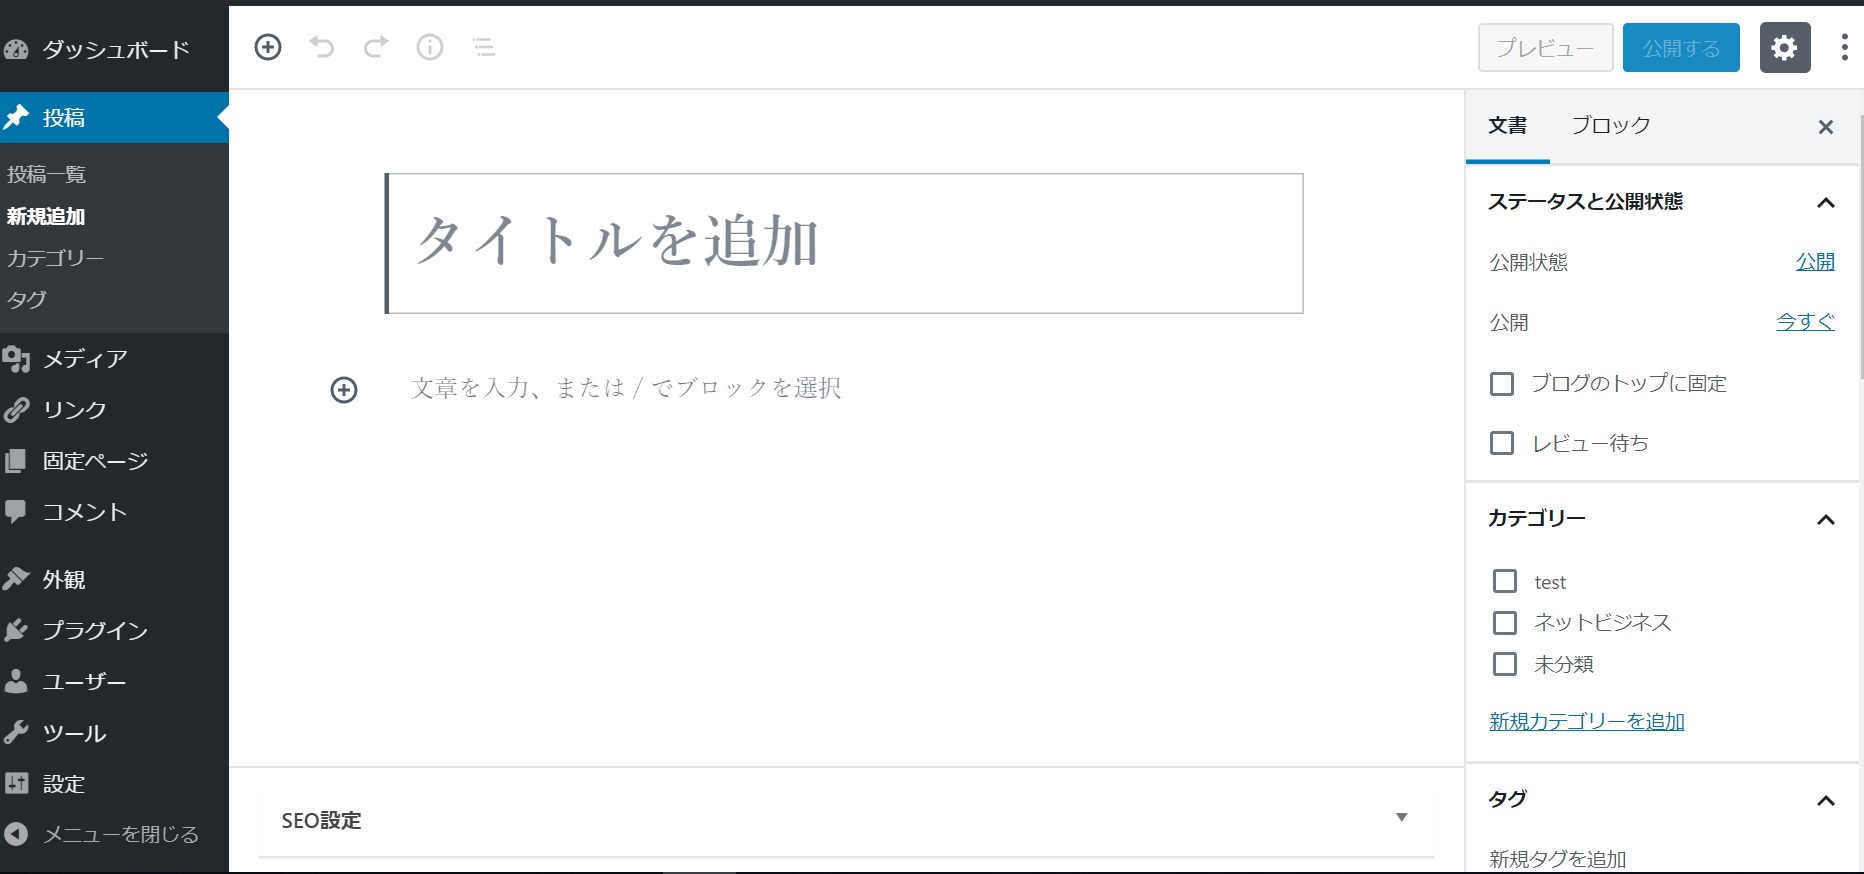Viewport: 1864px width, 874px height.
Task: Click the undo arrow icon
Action: click(x=322, y=47)
